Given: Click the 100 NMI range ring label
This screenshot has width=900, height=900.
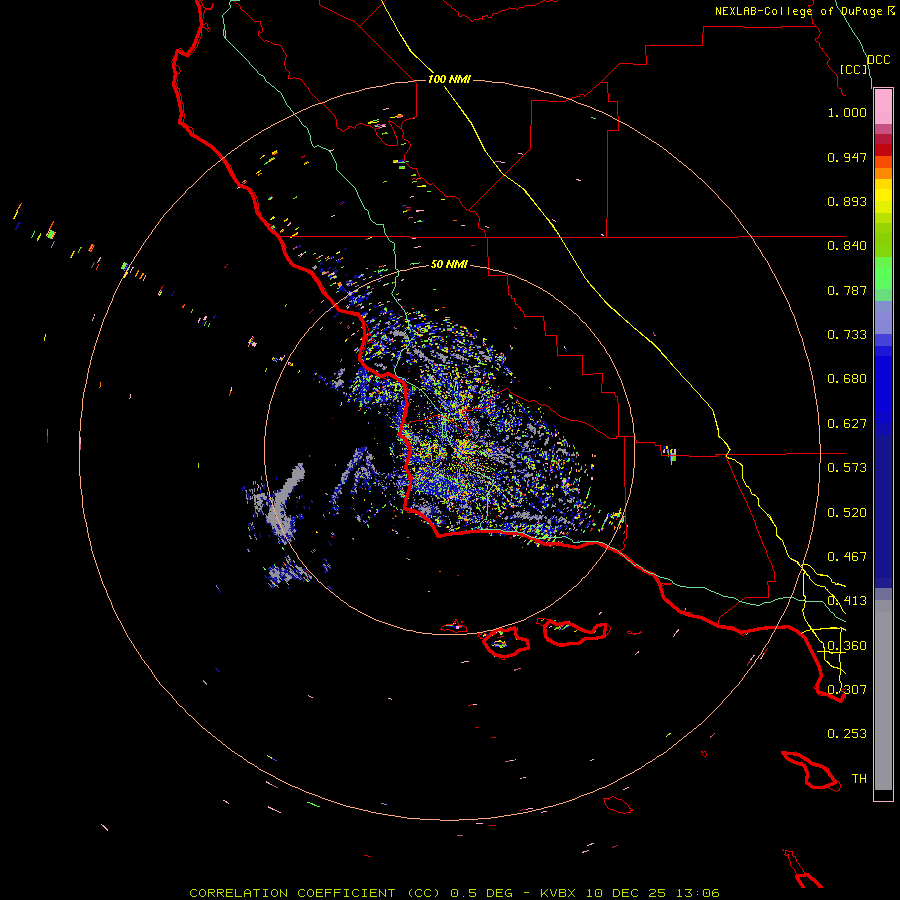Looking at the screenshot, I should (449, 79).
